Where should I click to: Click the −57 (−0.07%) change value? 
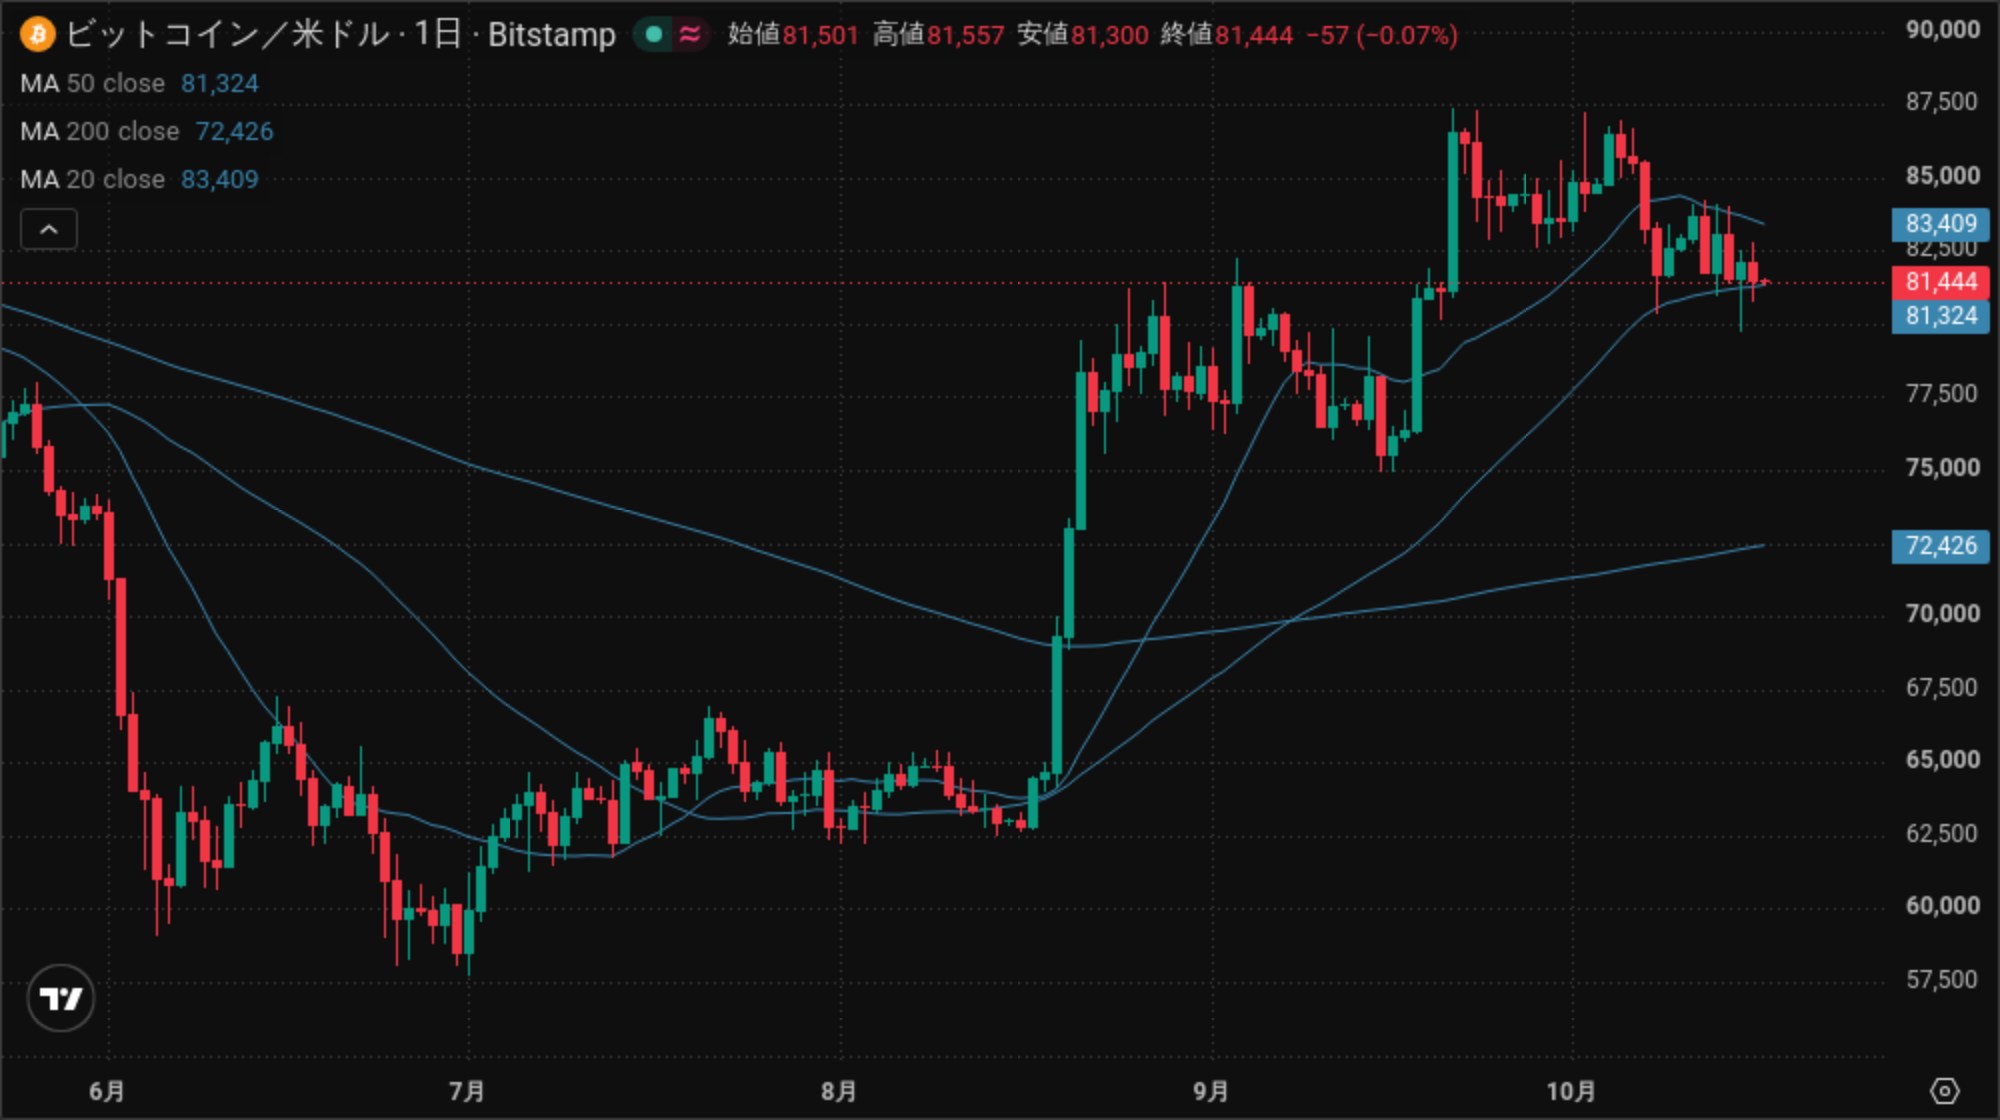pos(1382,35)
